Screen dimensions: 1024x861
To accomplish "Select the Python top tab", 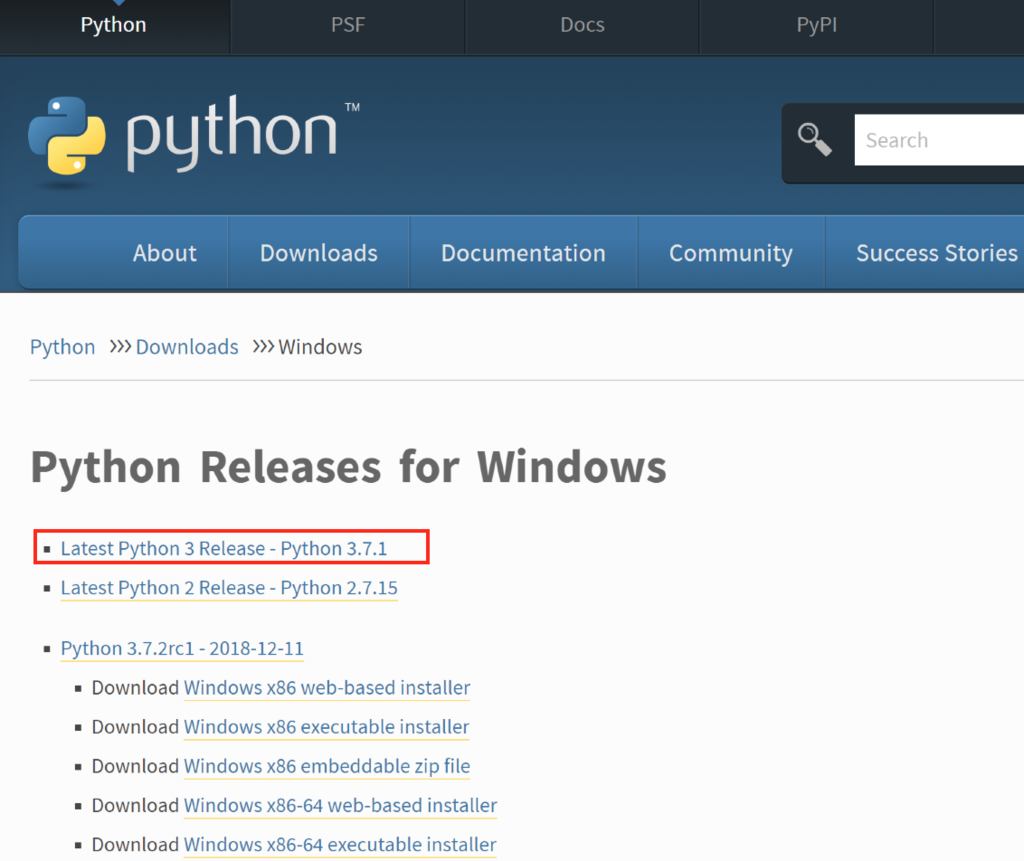I will [113, 26].
